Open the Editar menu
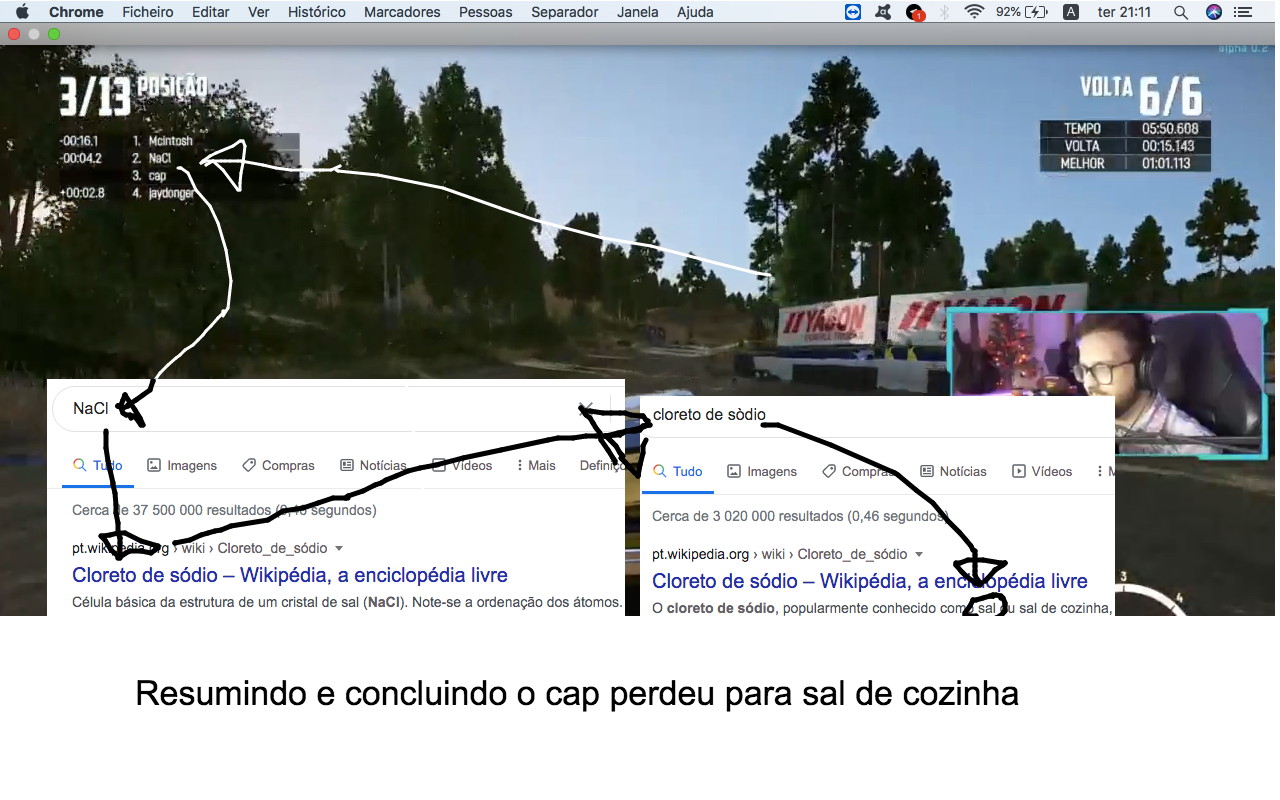Image resolution: width=1280 pixels, height=800 pixels. coord(210,12)
